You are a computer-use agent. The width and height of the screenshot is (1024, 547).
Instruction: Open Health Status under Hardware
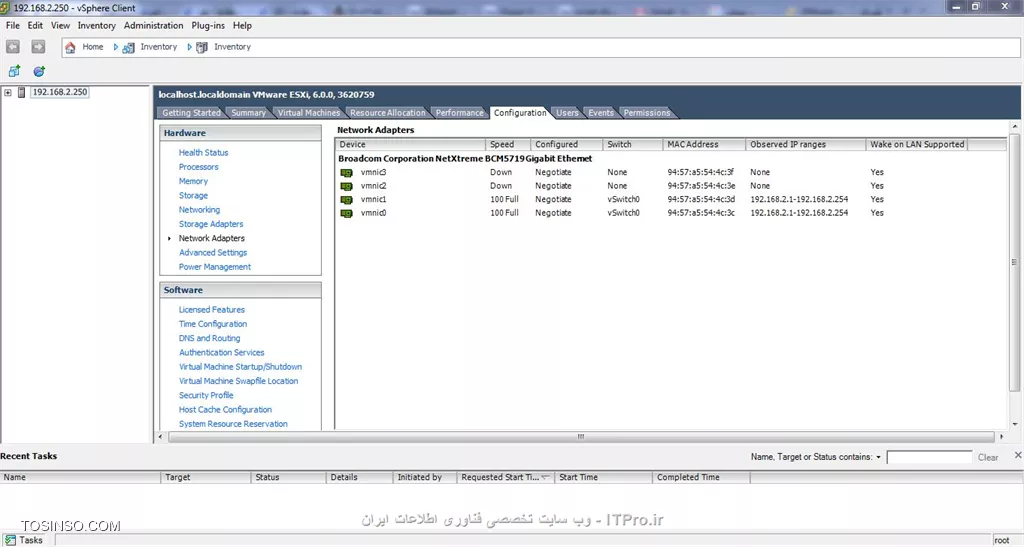click(x=204, y=153)
